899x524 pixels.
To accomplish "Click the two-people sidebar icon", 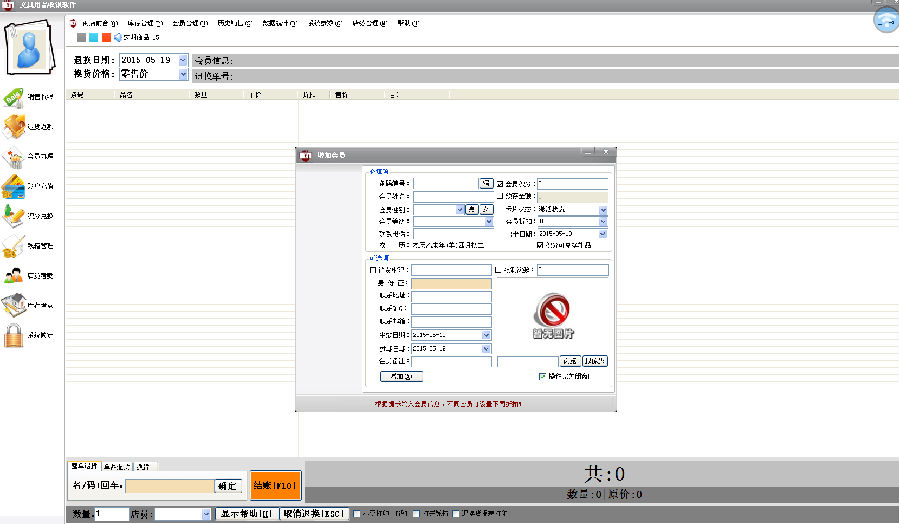I will 14,275.
